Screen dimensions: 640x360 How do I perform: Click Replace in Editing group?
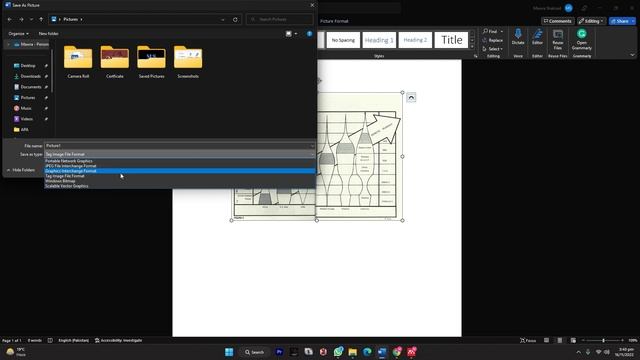(x=493, y=40)
